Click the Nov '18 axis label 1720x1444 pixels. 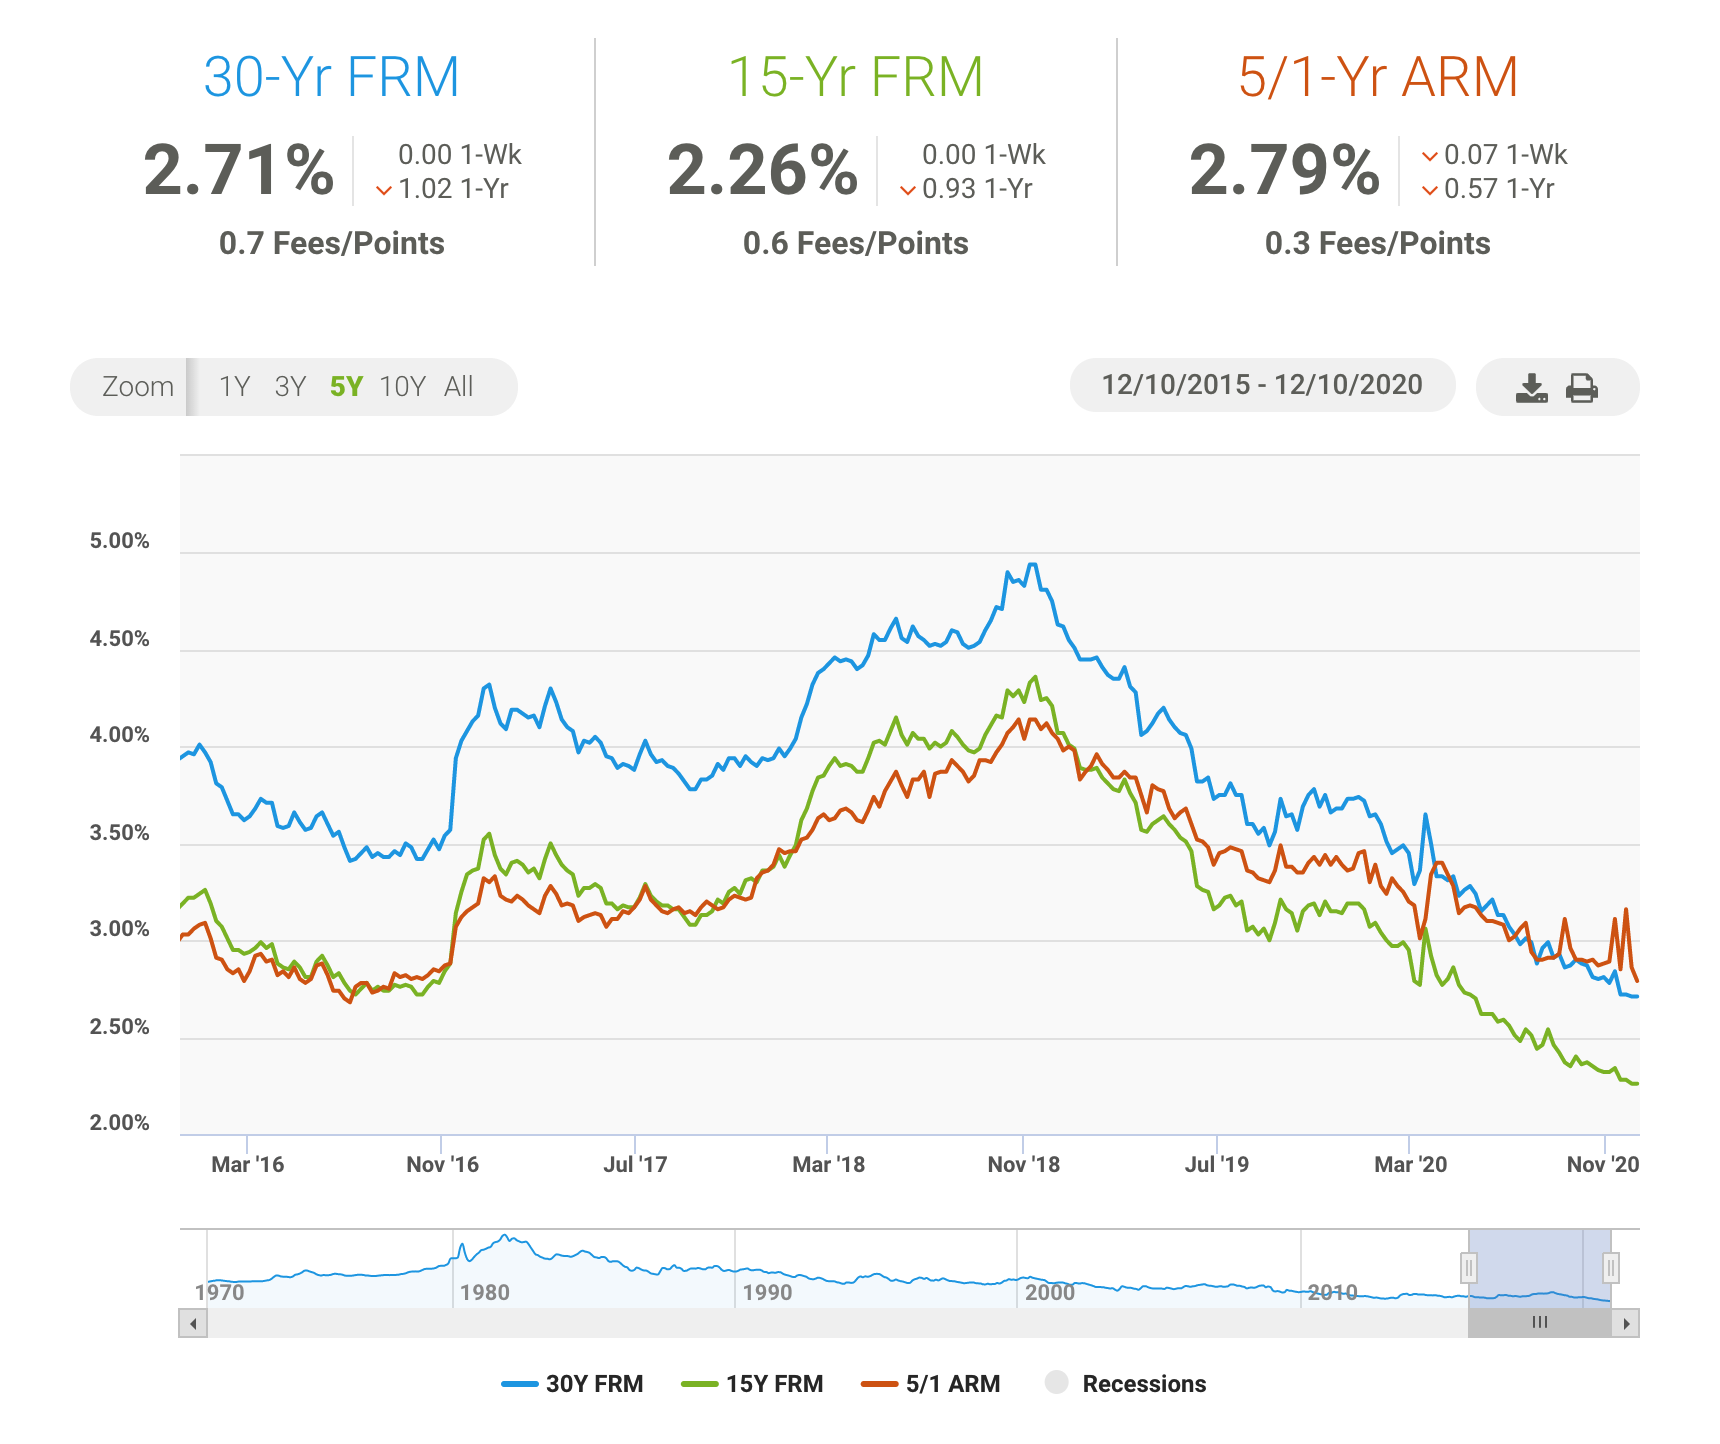1023,1164
